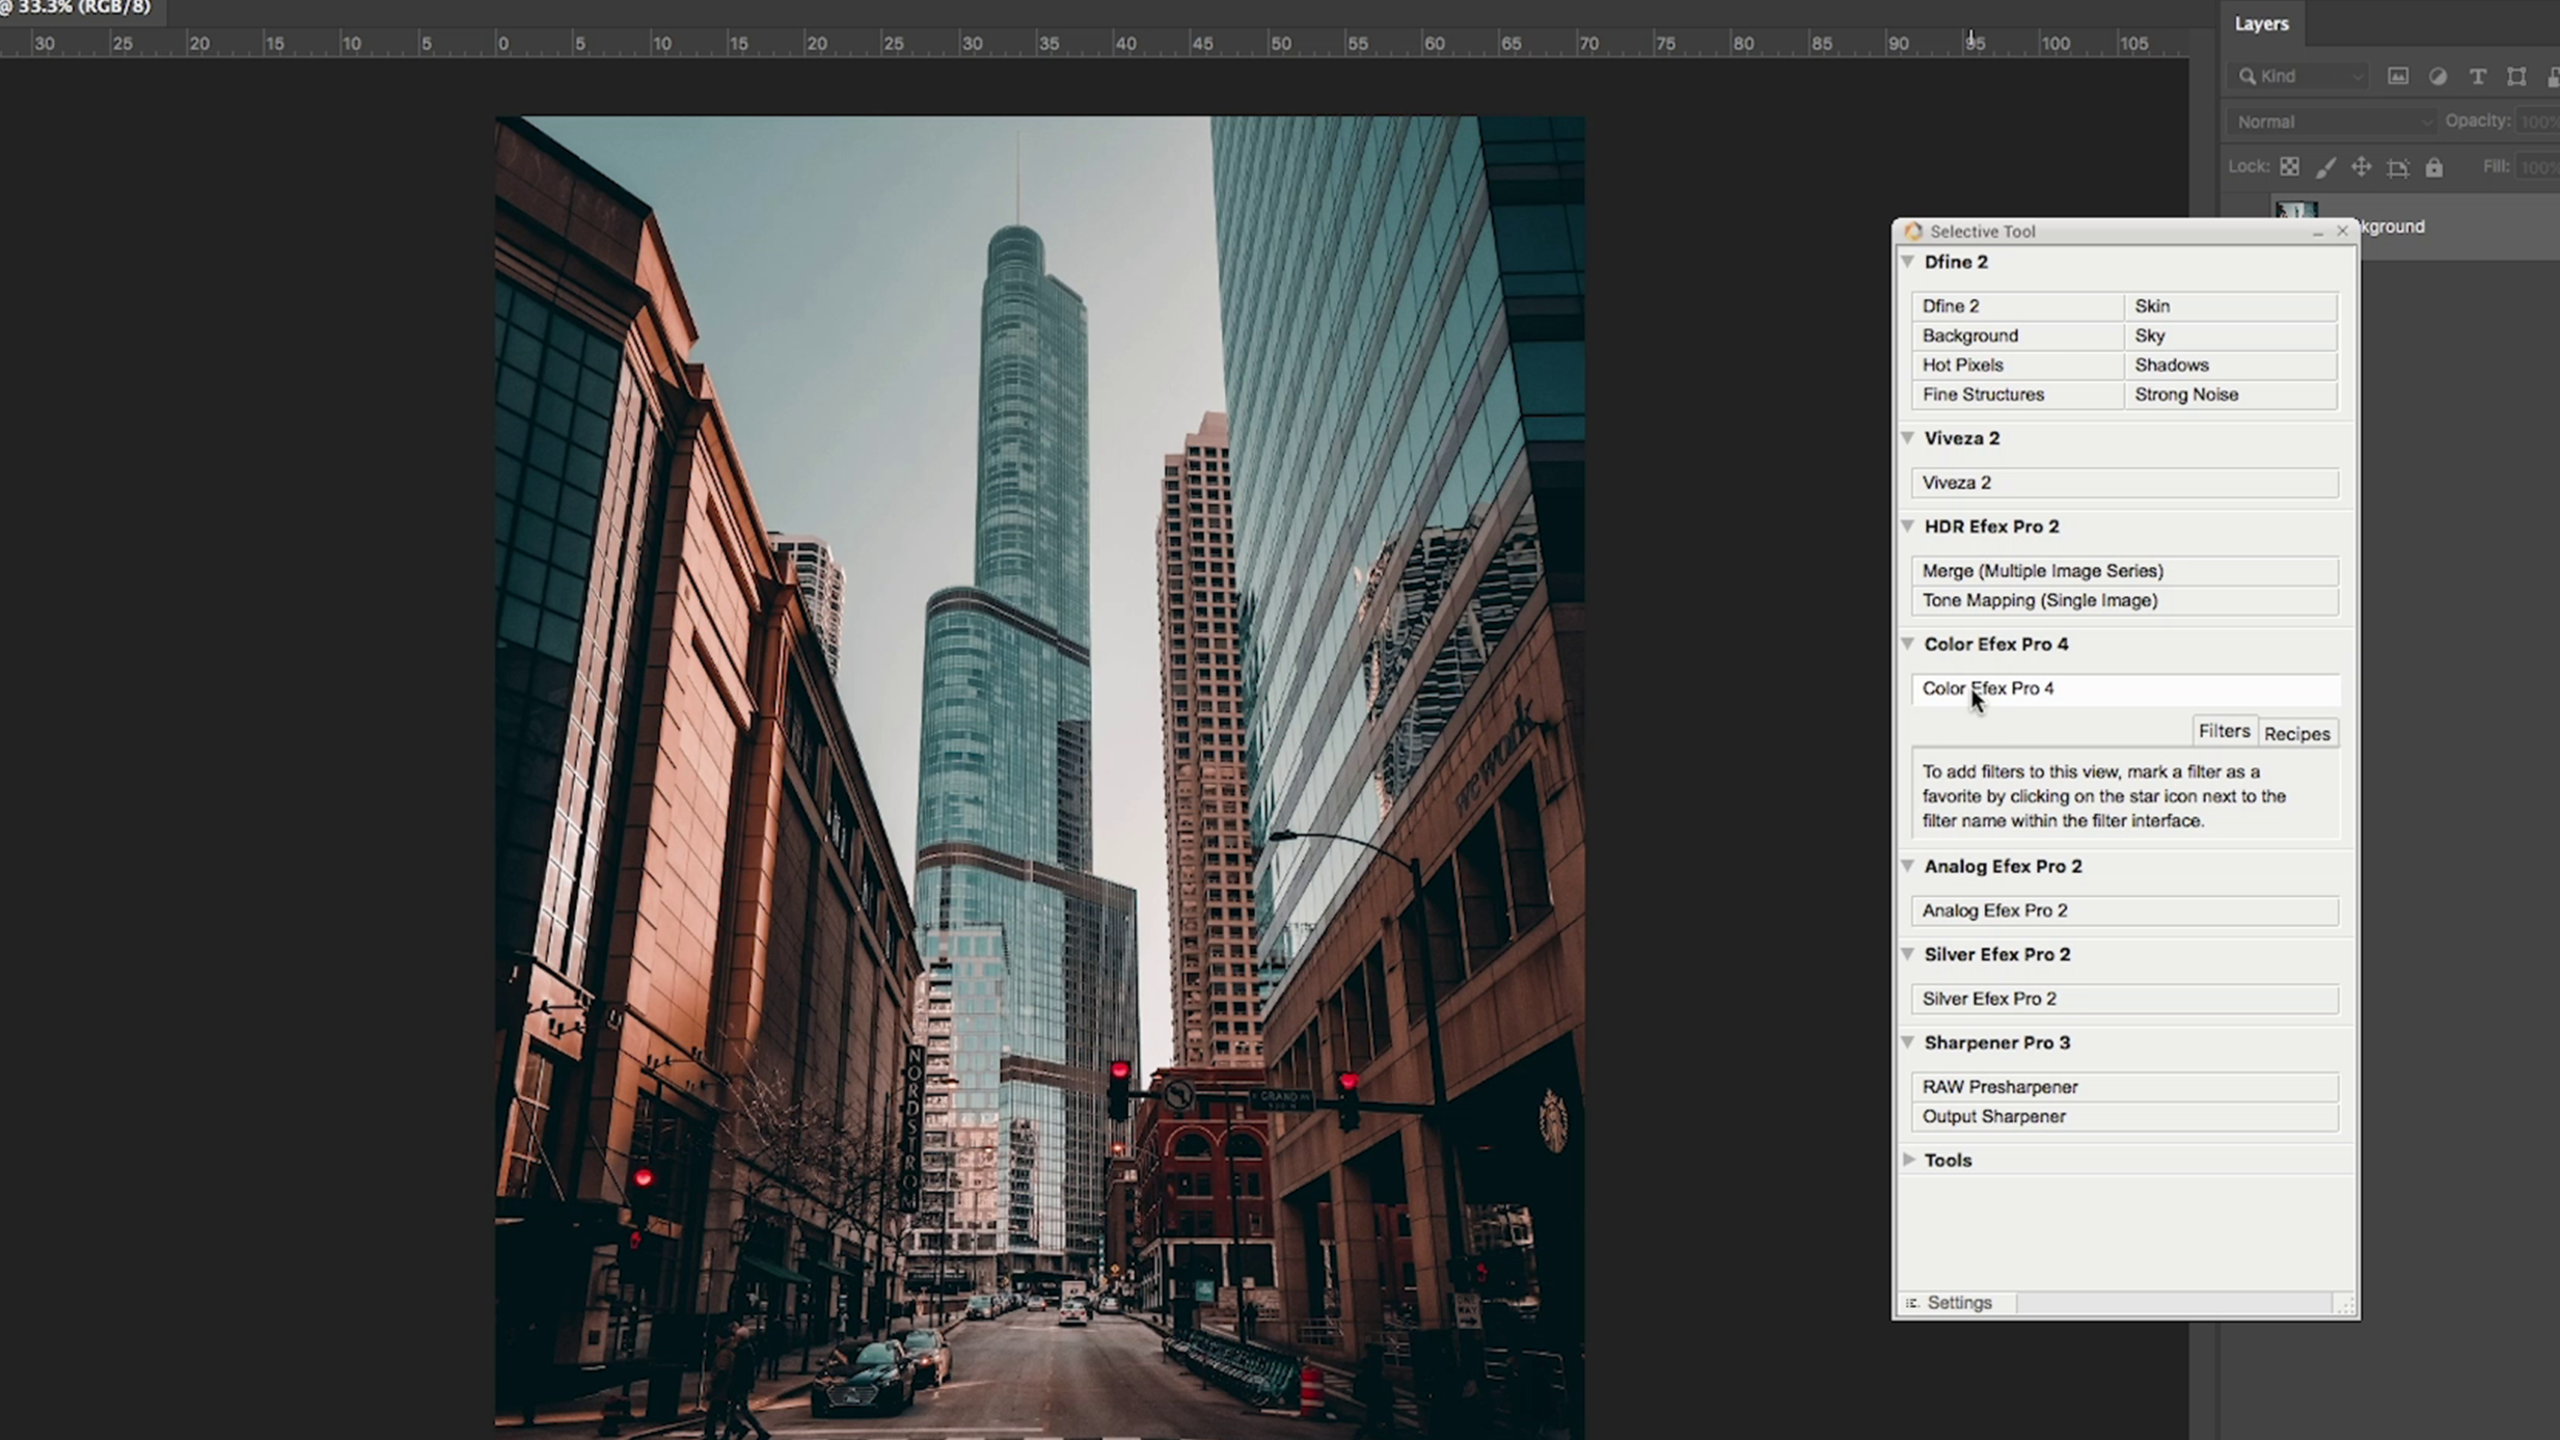Toggle lock transparent pixels
The image size is (2560, 1440).
click(x=2289, y=167)
